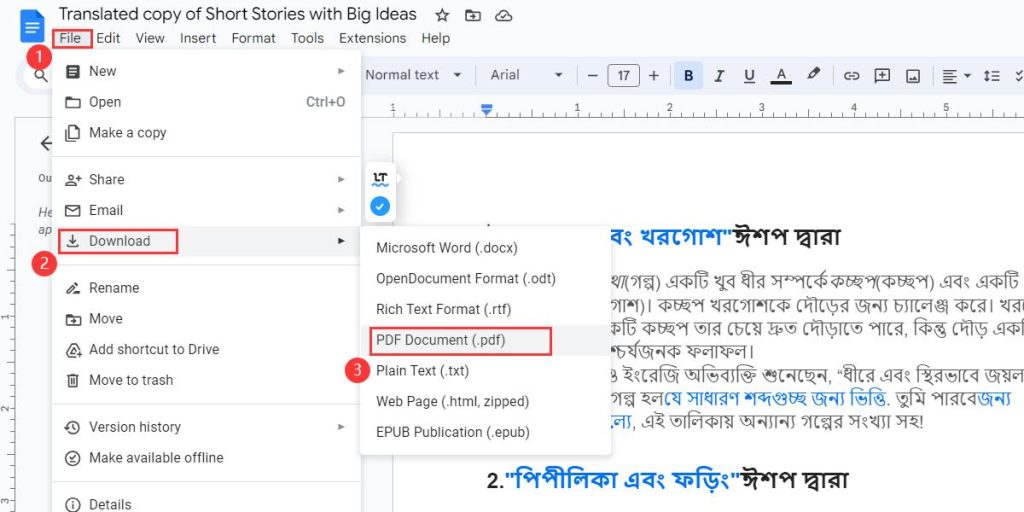
Task: Click the blue checkmark badge icon
Action: [x=380, y=206]
